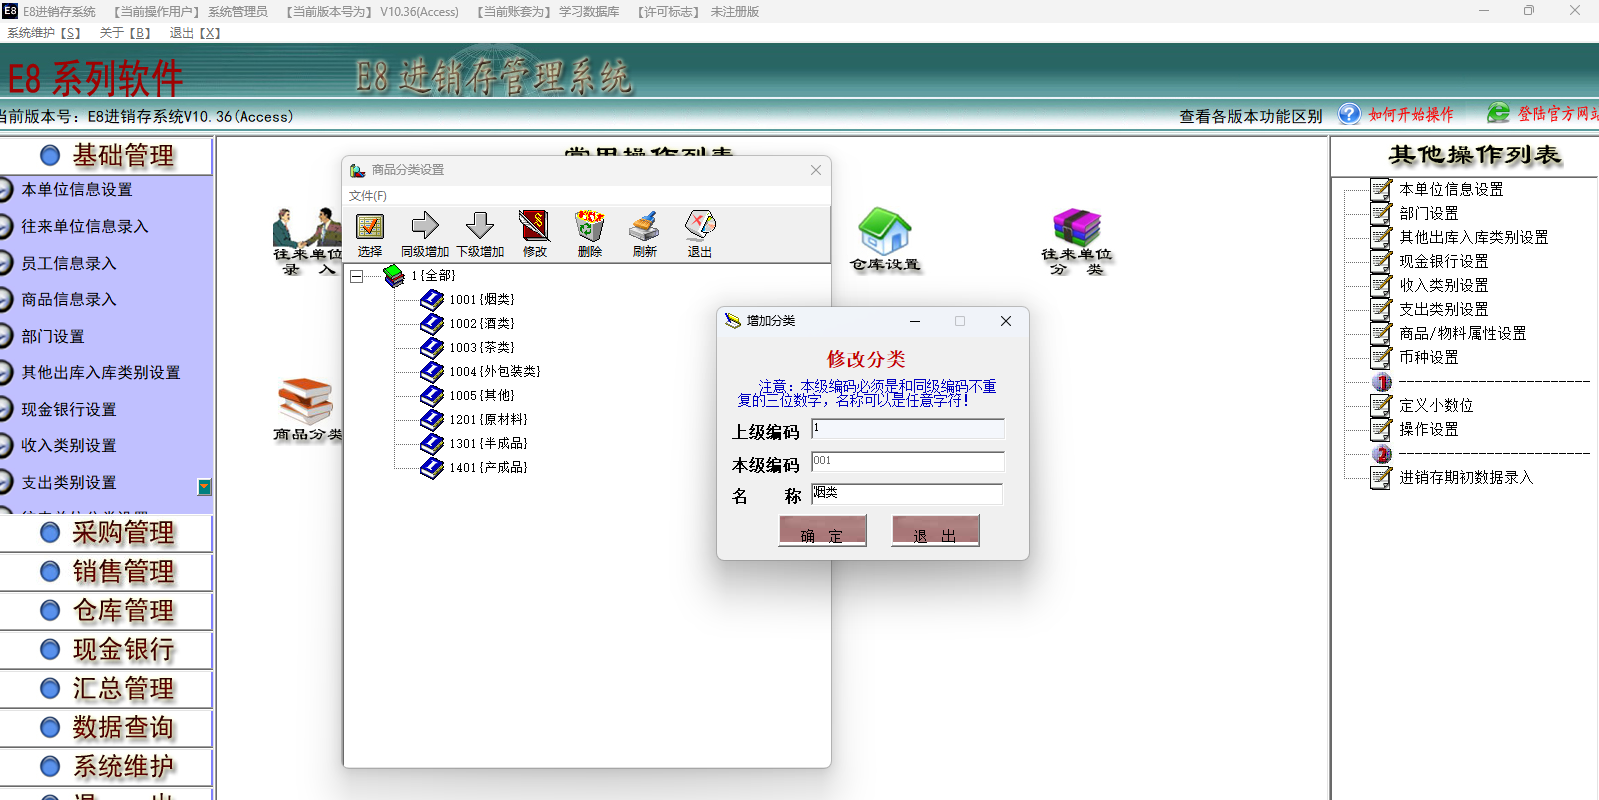Click the 选择 (Select) toolbar icon
Screen dimensions: 1599x800
coord(370,228)
